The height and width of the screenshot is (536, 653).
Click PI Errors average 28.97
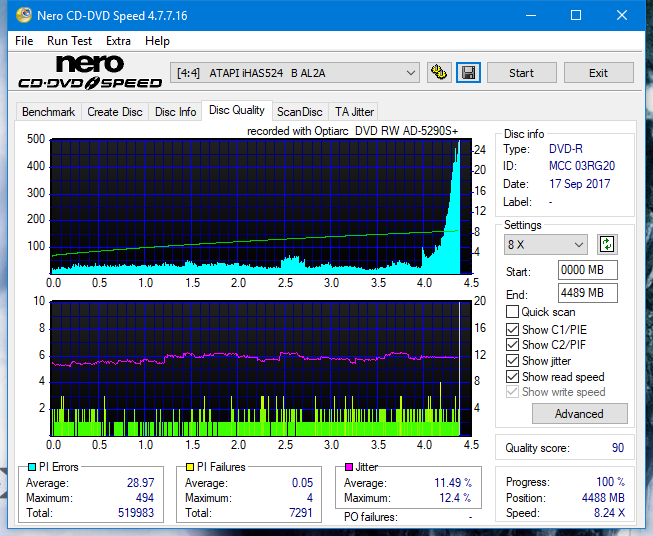[140, 483]
